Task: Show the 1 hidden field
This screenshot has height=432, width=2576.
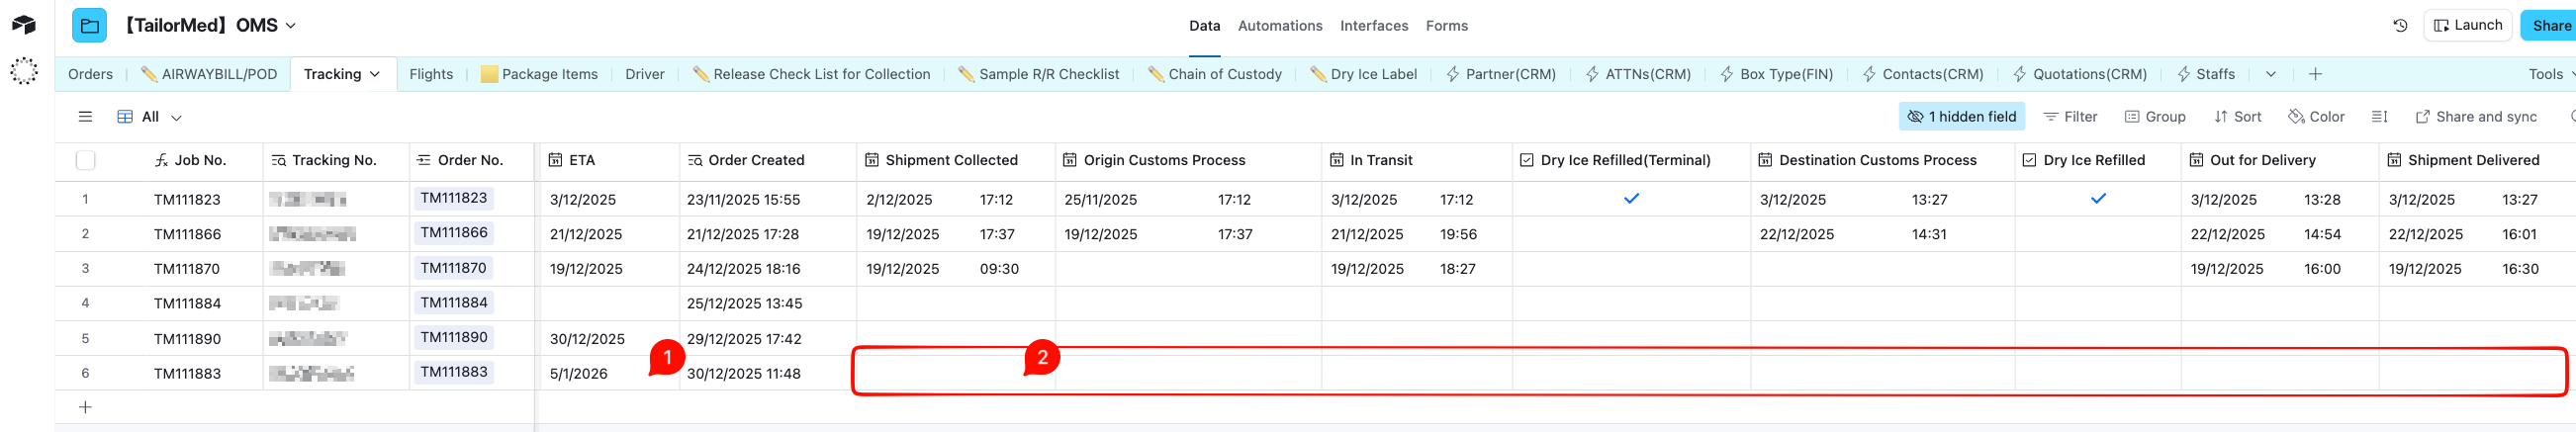Action: [1961, 117]
